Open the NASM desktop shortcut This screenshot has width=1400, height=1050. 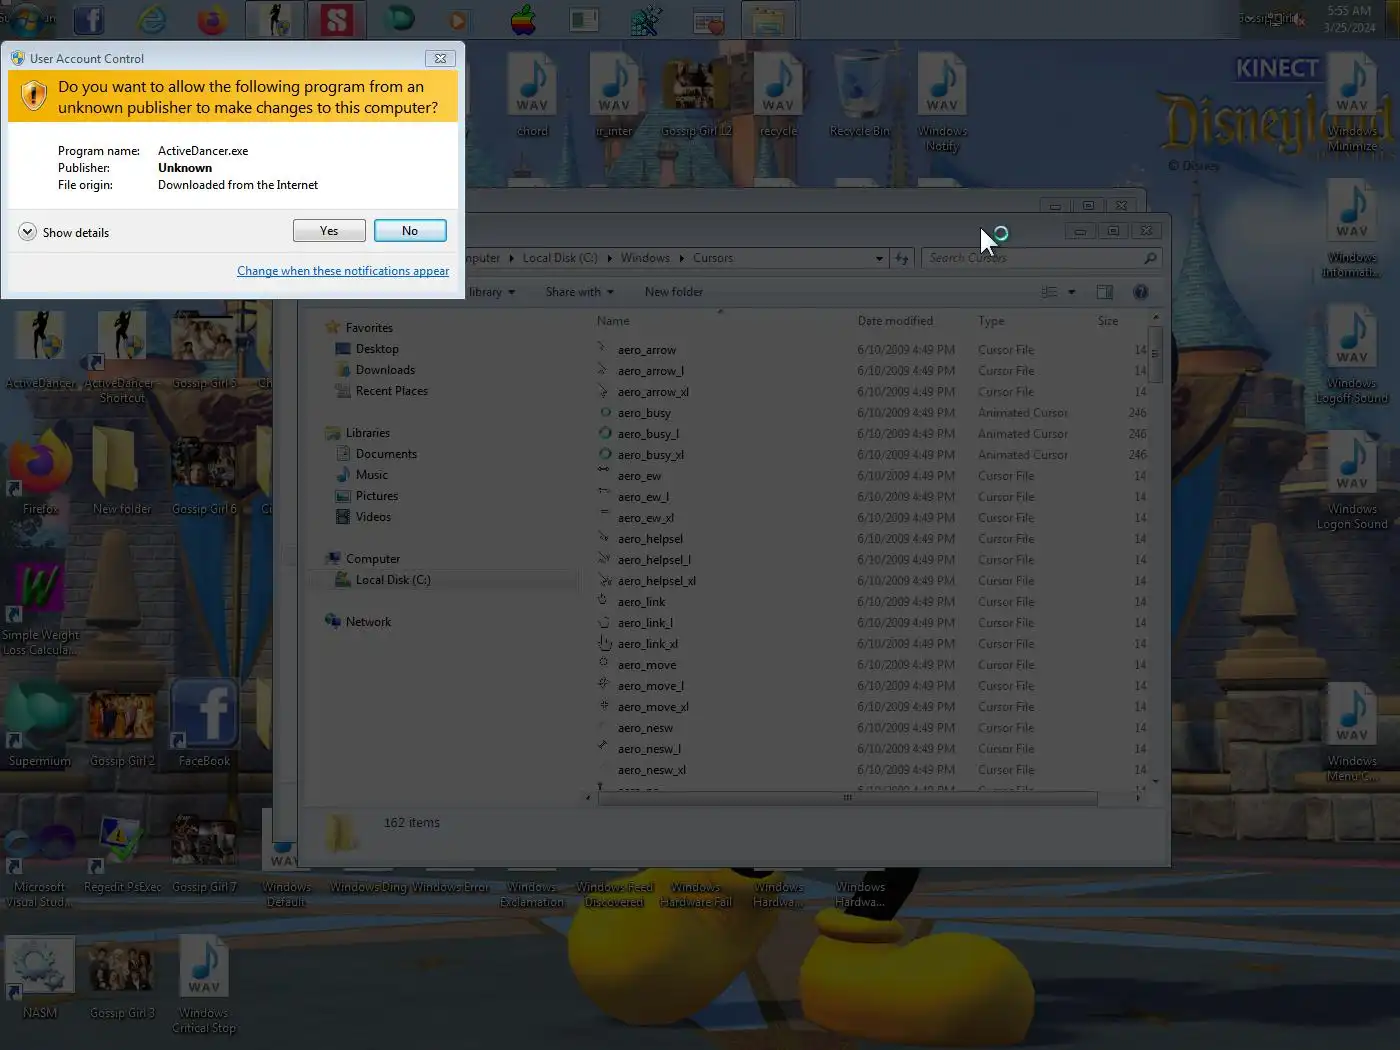pyautogui.click(x=40, y=978)
